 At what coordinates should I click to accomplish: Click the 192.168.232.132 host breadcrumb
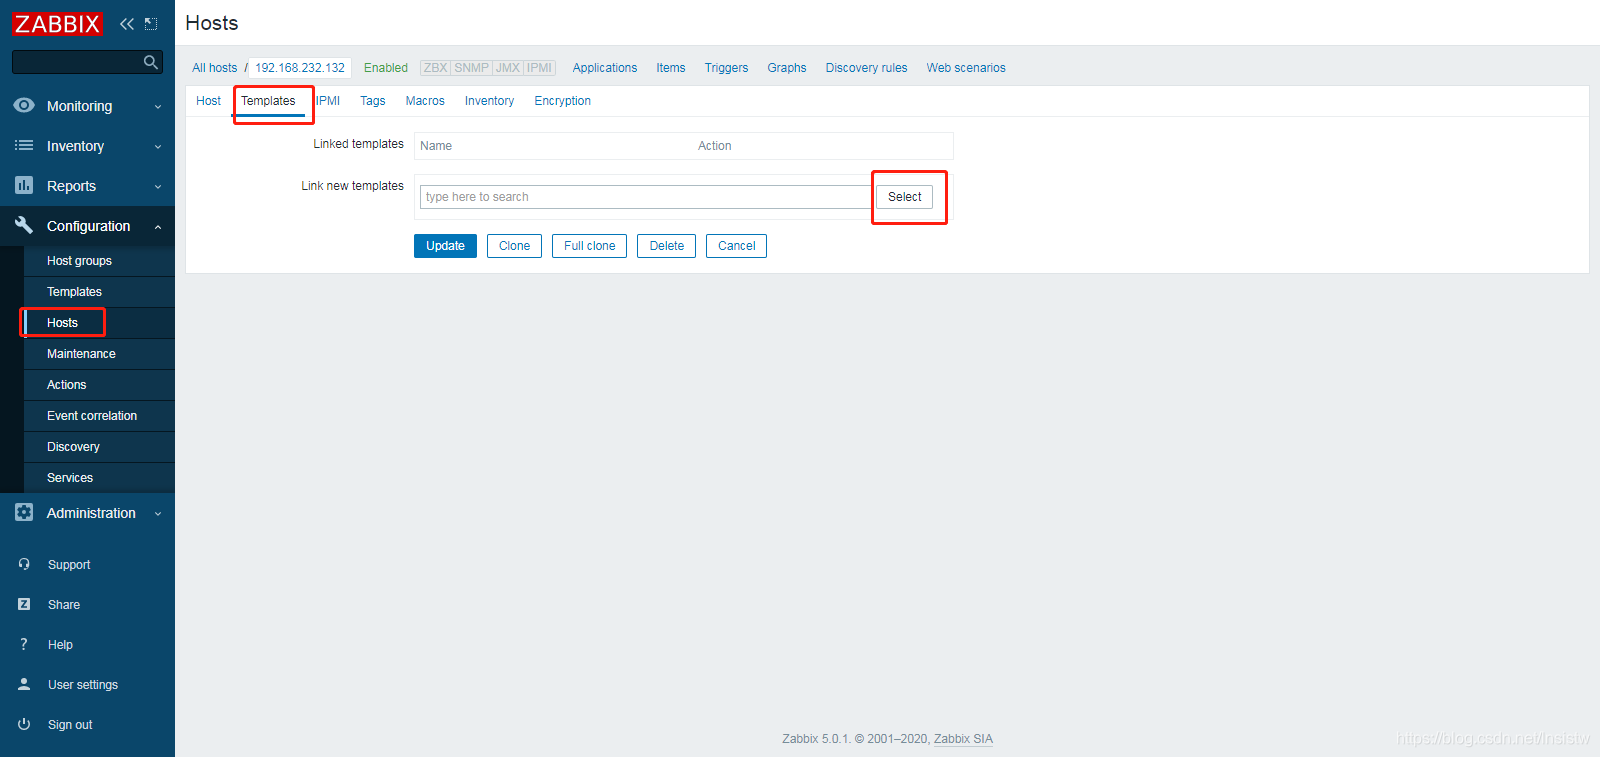300,68
